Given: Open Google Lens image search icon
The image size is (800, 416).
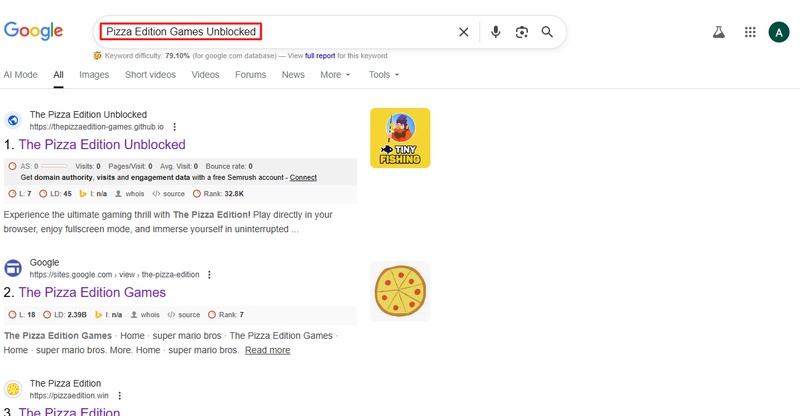Looking at the screenshot, I should (521, 32).
